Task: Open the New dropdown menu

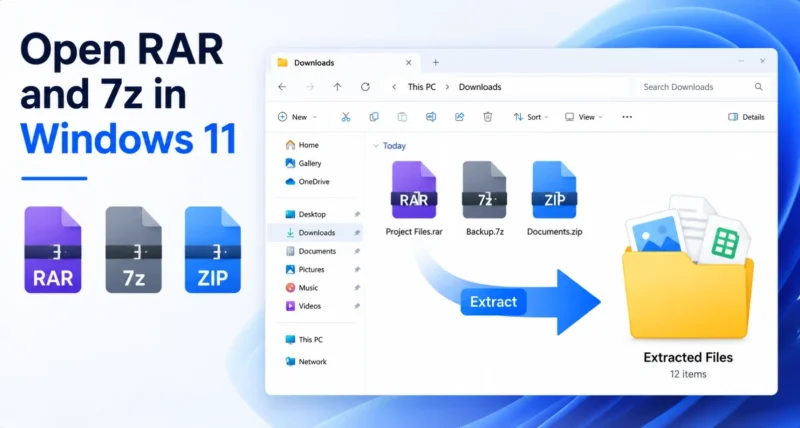Action: (x=297, y=117)
